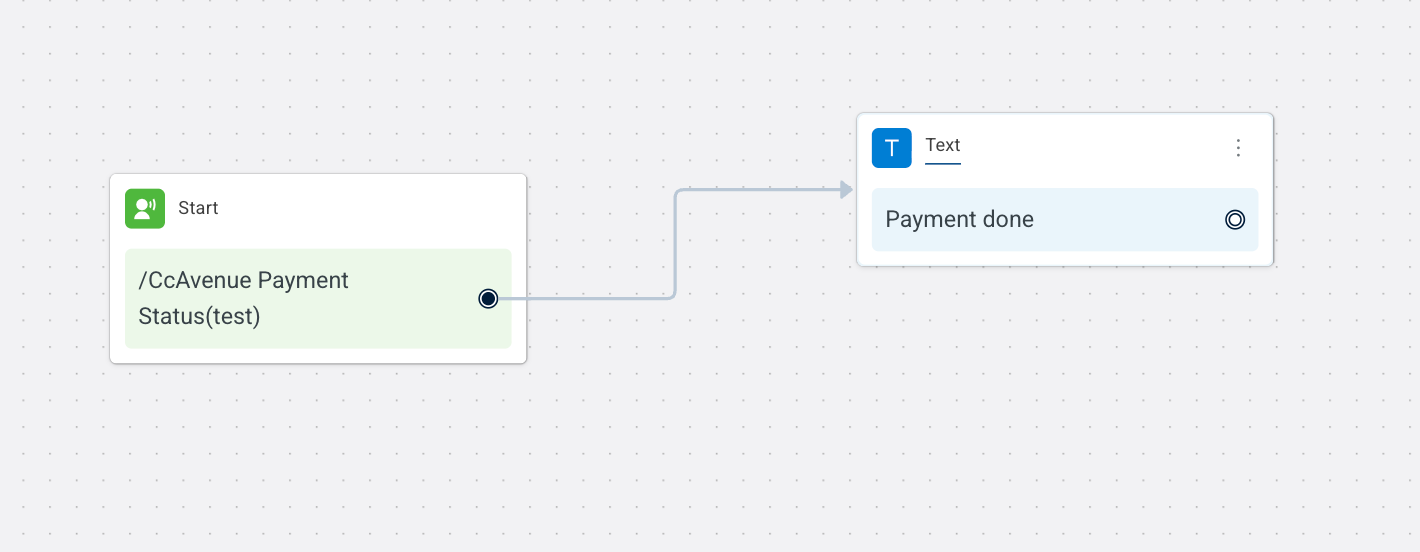1420x552 pixels.
Task: Select the connector line between the nodes
Action: (x=675, y=243)
